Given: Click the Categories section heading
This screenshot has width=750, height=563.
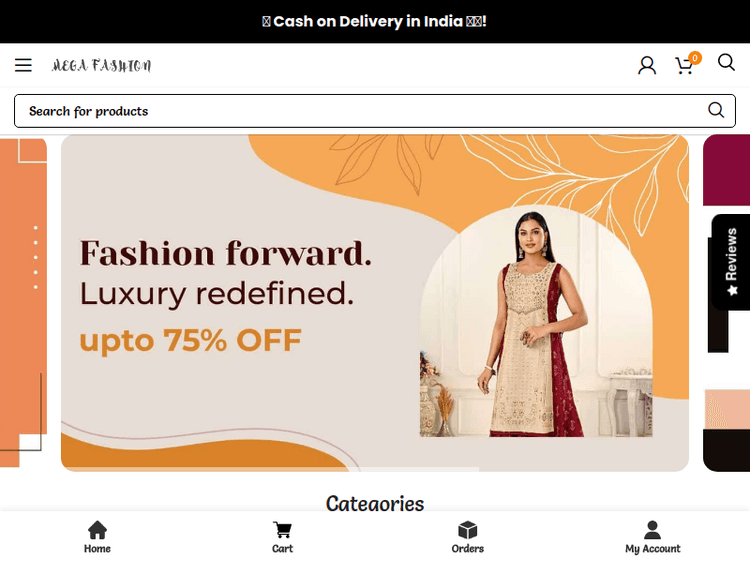Looking at the screenshot, I should (x=375, y=504).
